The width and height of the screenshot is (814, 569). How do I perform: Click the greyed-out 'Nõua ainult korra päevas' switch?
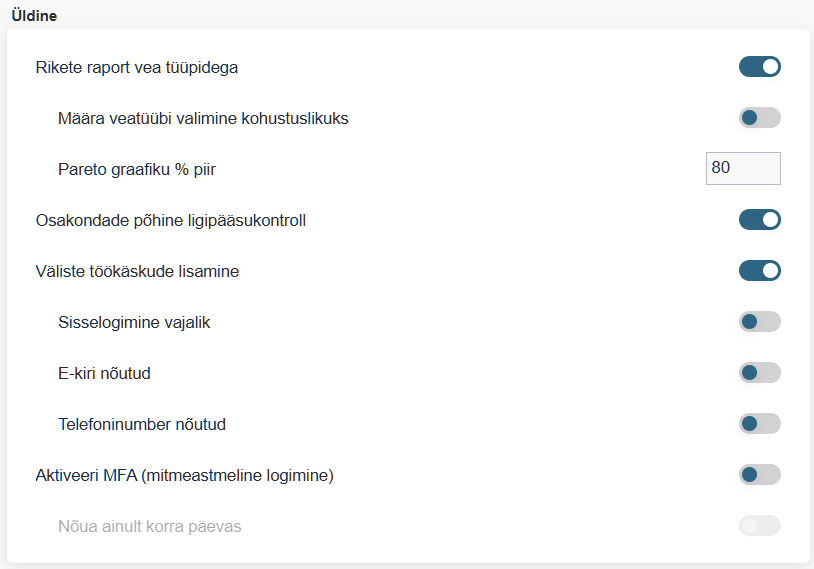759,525
